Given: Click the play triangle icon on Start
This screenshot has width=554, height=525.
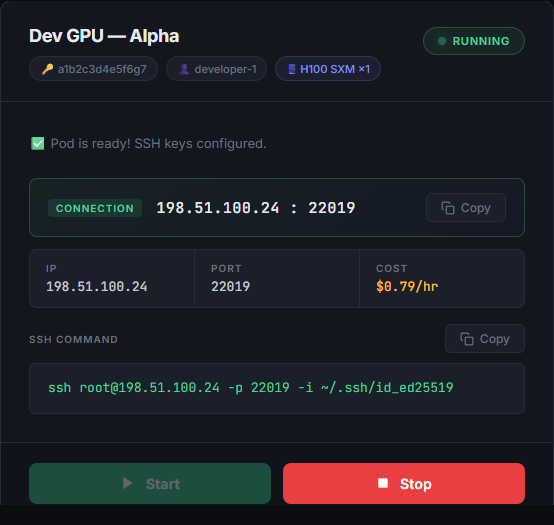Looking at the screenshot, I should coord(127,483).
